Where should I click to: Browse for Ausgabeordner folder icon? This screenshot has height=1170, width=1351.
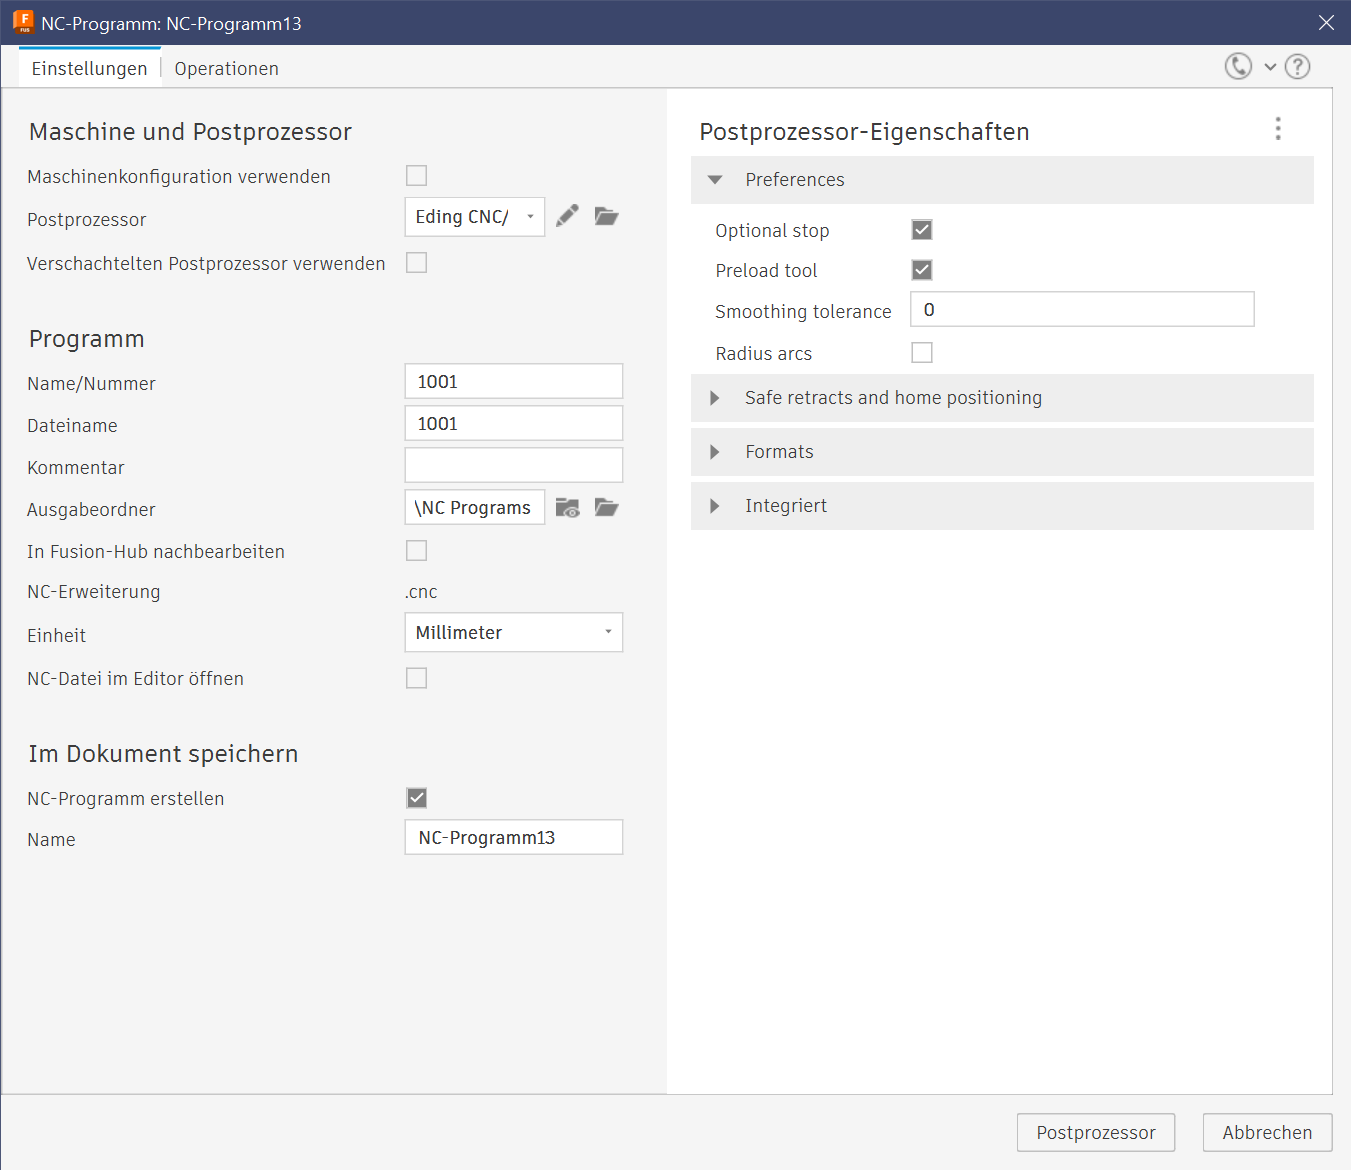606,508
